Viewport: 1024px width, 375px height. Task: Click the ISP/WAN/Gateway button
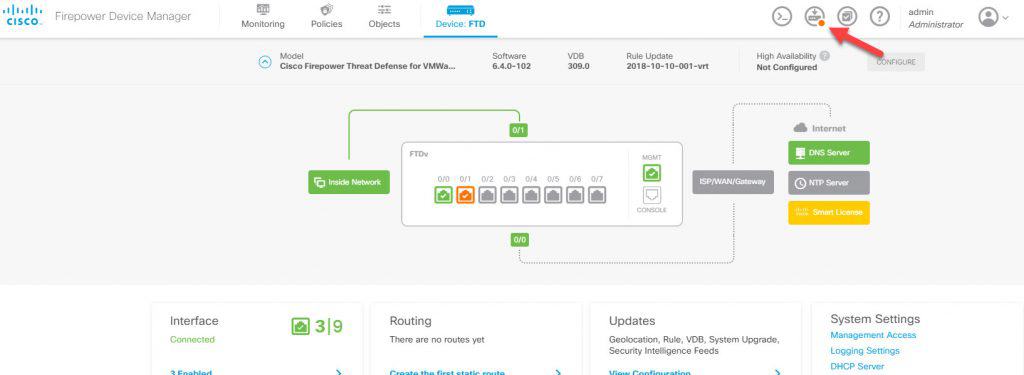pyautogui.click(x=733, y=182)
